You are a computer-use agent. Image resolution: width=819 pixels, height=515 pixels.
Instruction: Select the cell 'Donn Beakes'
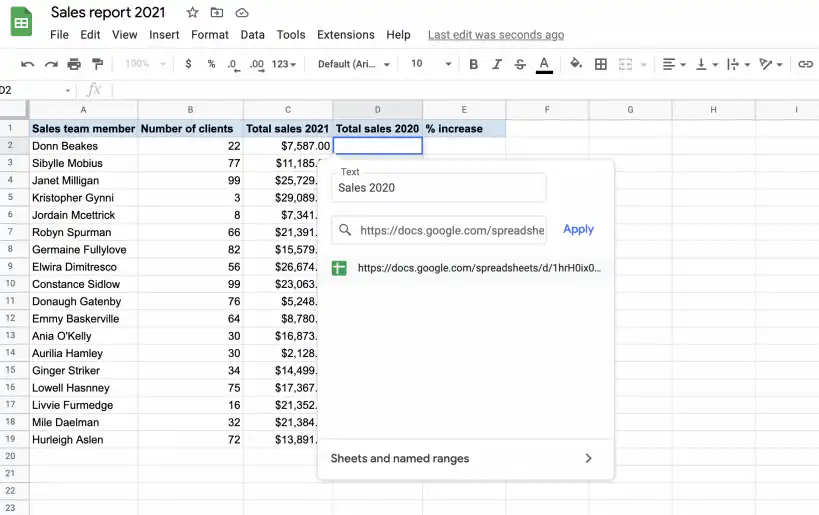click(83, 146)
